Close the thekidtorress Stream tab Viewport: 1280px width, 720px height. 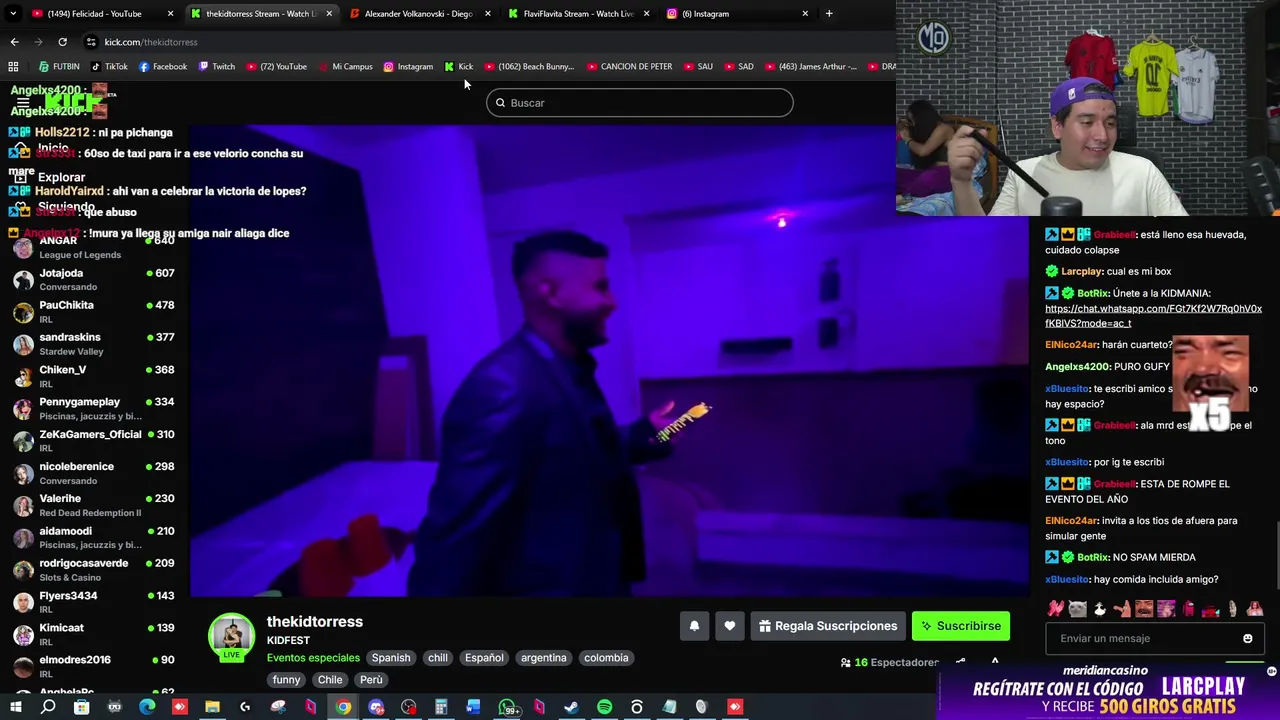tap(329, 14)
